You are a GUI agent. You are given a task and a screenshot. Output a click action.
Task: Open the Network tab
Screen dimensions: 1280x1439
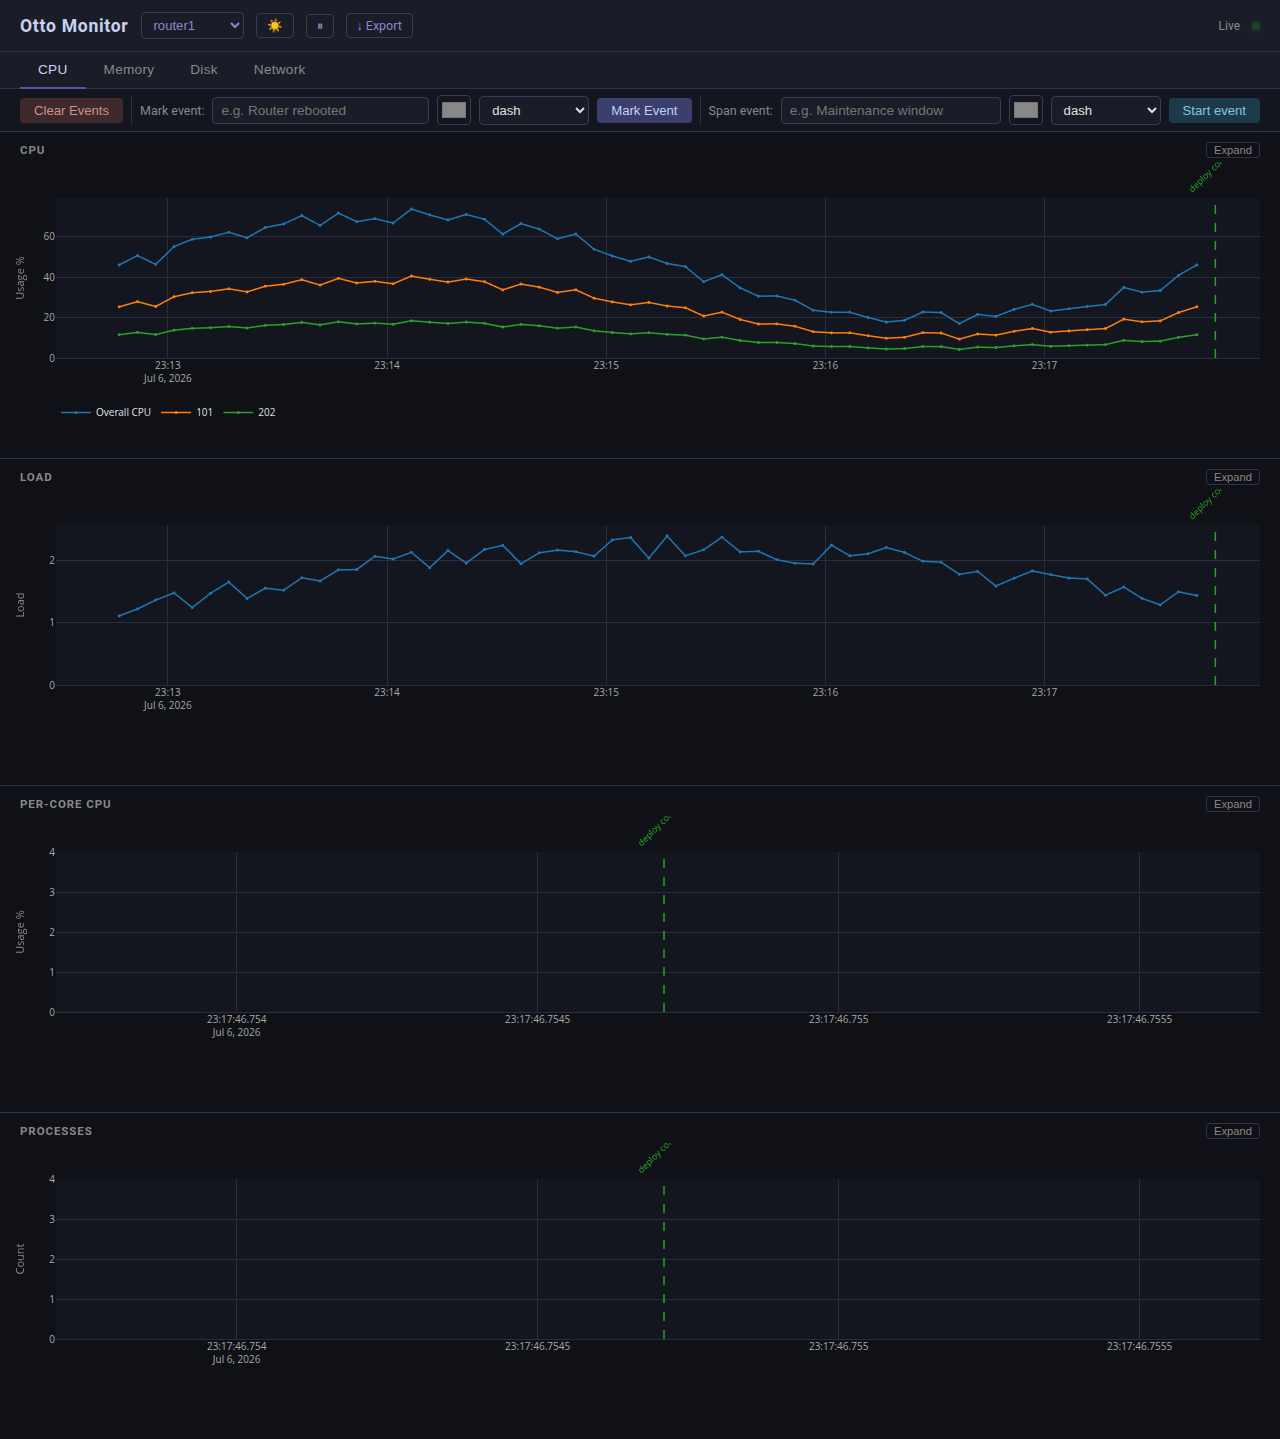[x=279, y=70]
